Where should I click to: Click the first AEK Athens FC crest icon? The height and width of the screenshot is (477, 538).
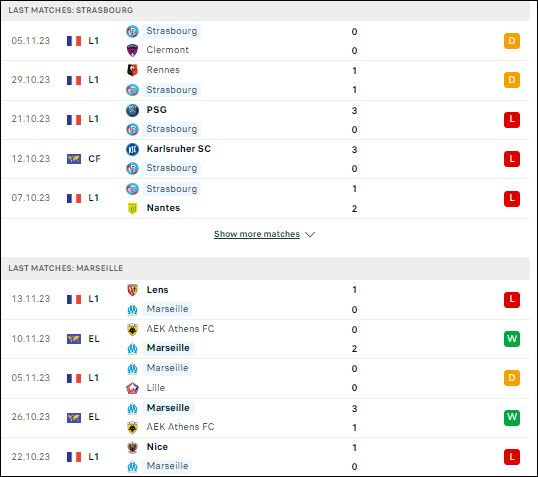click(132, 329)
